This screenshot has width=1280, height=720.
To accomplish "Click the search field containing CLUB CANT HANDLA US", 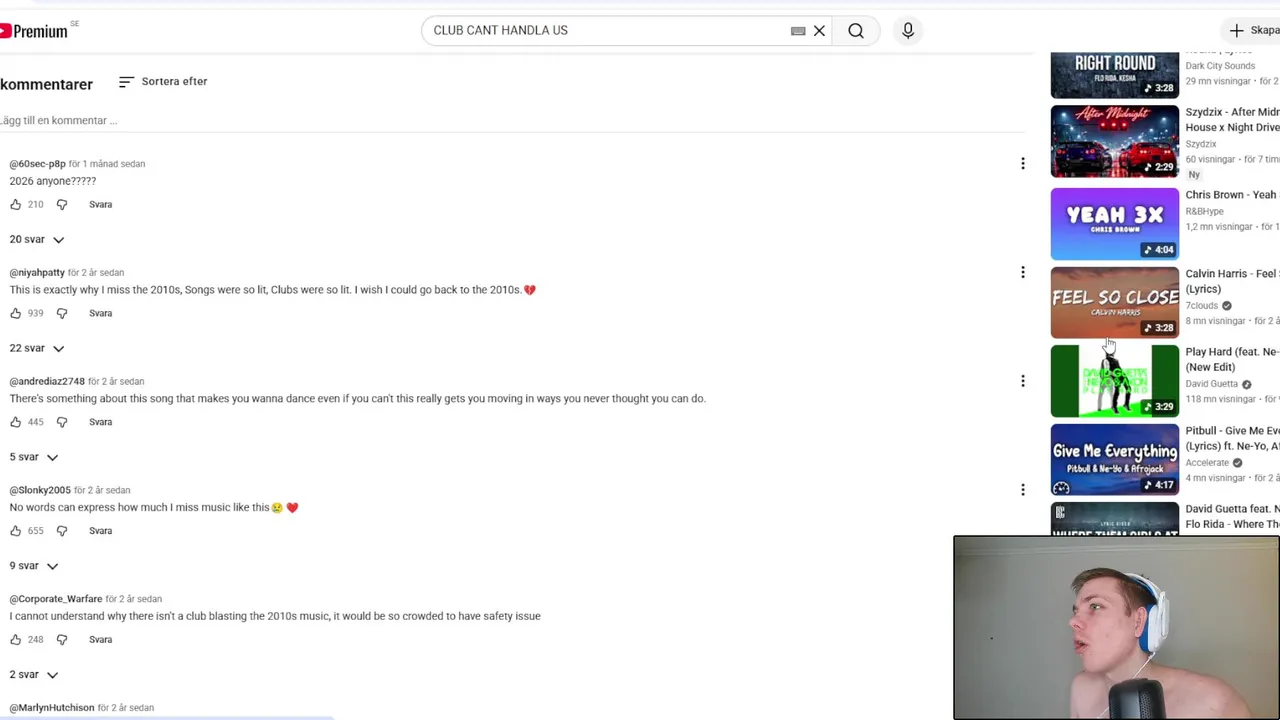I will [605, 31].
